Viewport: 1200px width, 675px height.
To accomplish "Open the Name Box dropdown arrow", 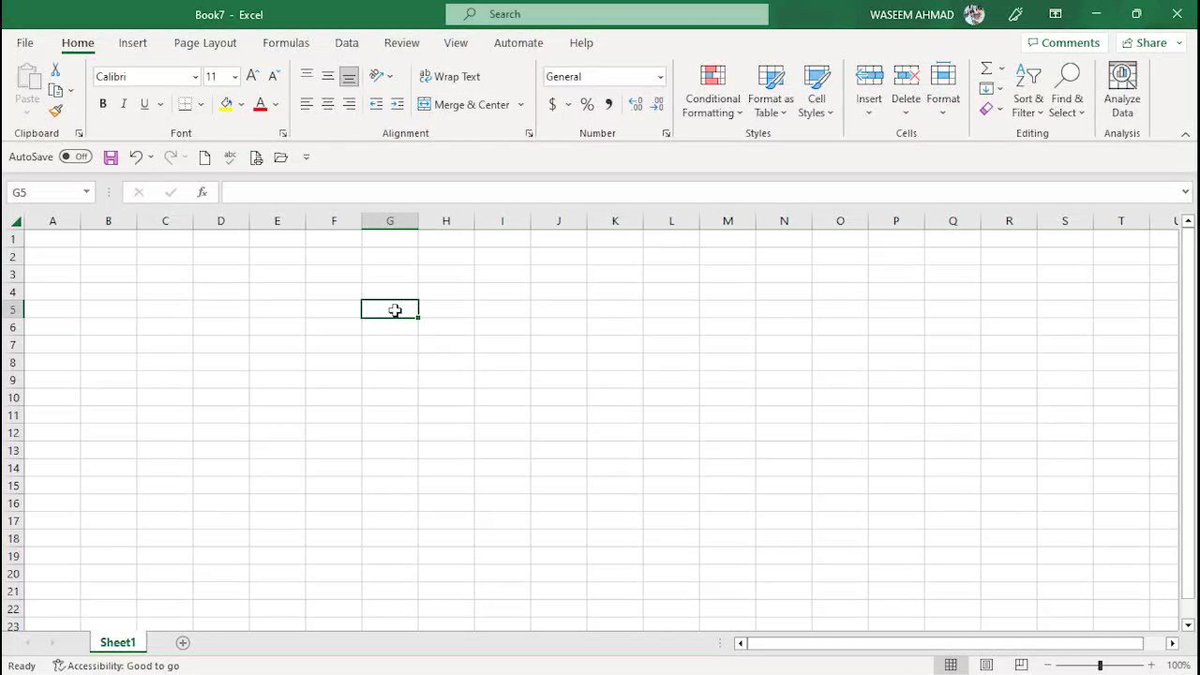I will tap(87, 192).
